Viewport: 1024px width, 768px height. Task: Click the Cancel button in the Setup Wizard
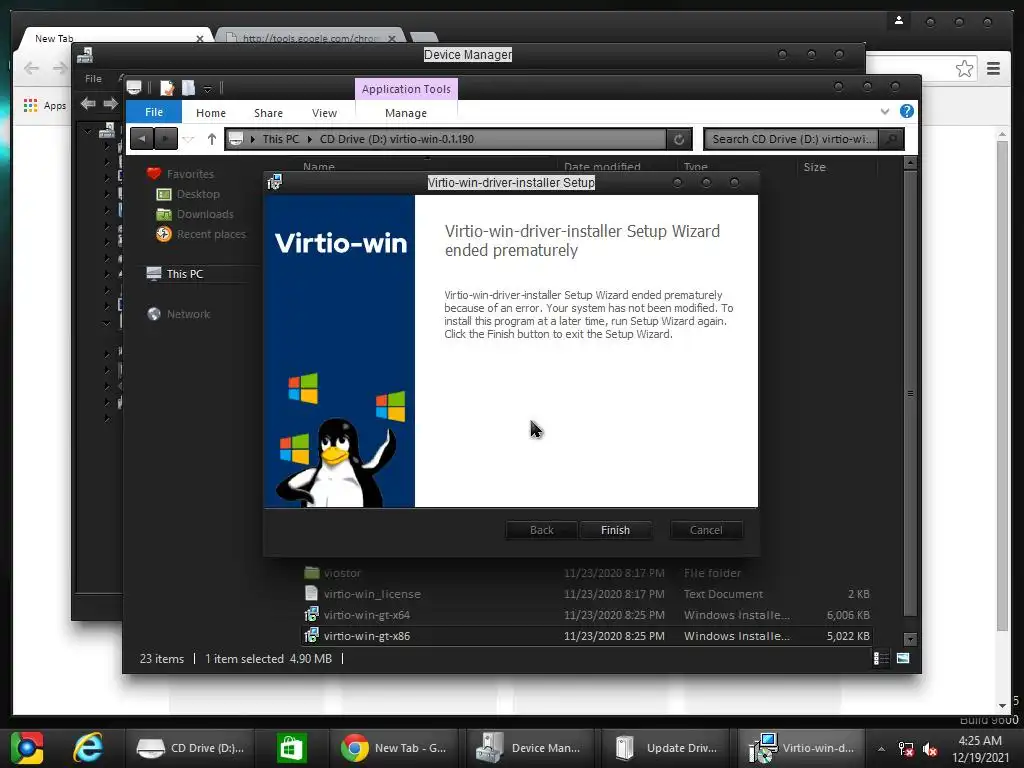[x=706, y=530]
